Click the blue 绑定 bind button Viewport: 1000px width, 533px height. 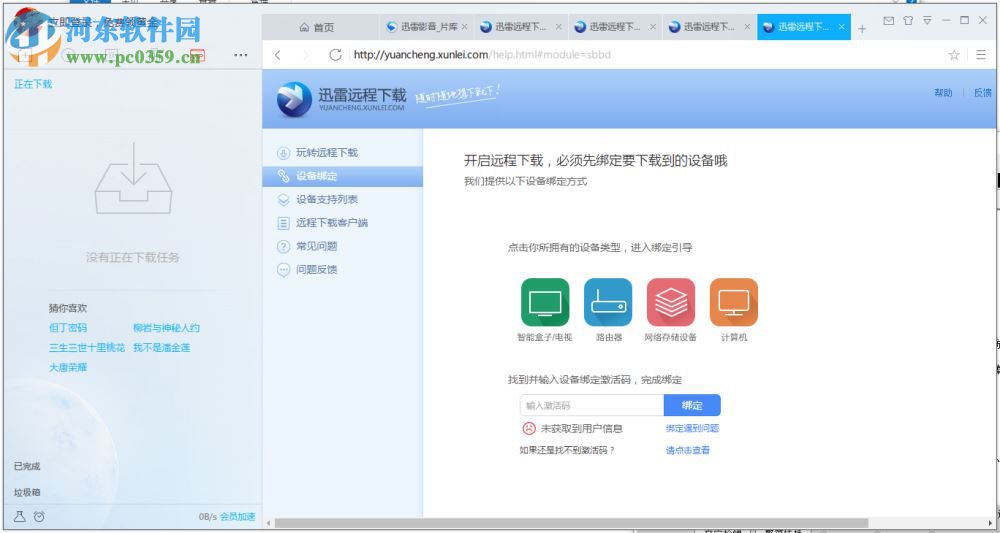692,405
